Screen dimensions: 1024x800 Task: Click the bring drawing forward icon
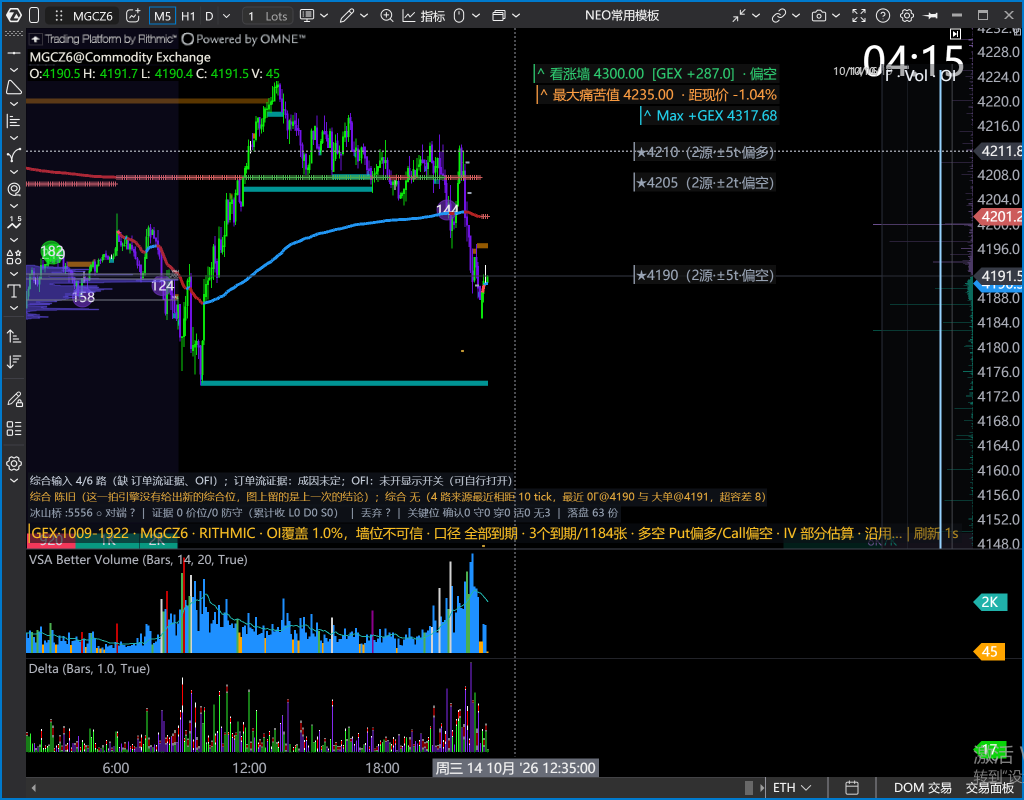[14, 336]
